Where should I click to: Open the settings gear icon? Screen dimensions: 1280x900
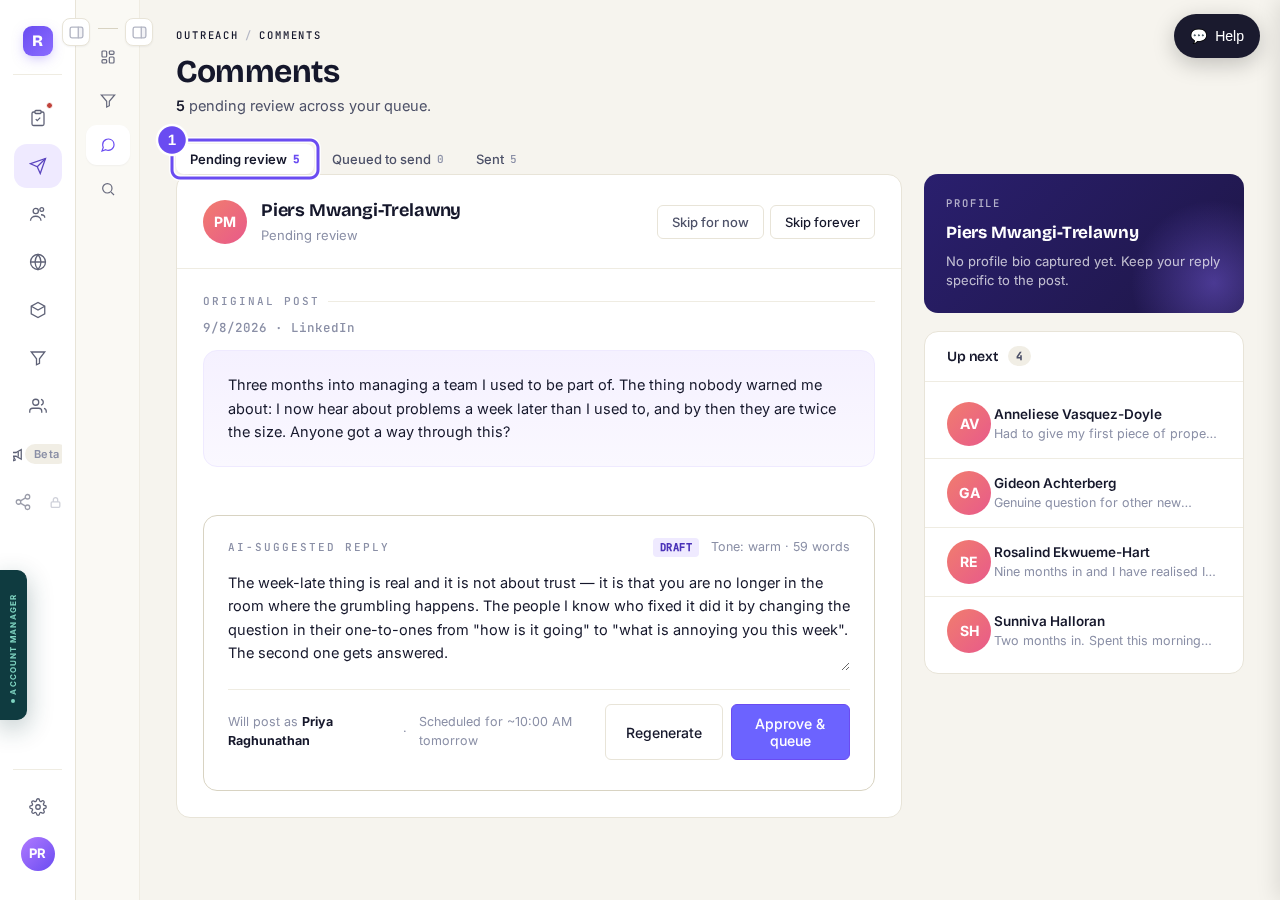[x=38, y=807]
